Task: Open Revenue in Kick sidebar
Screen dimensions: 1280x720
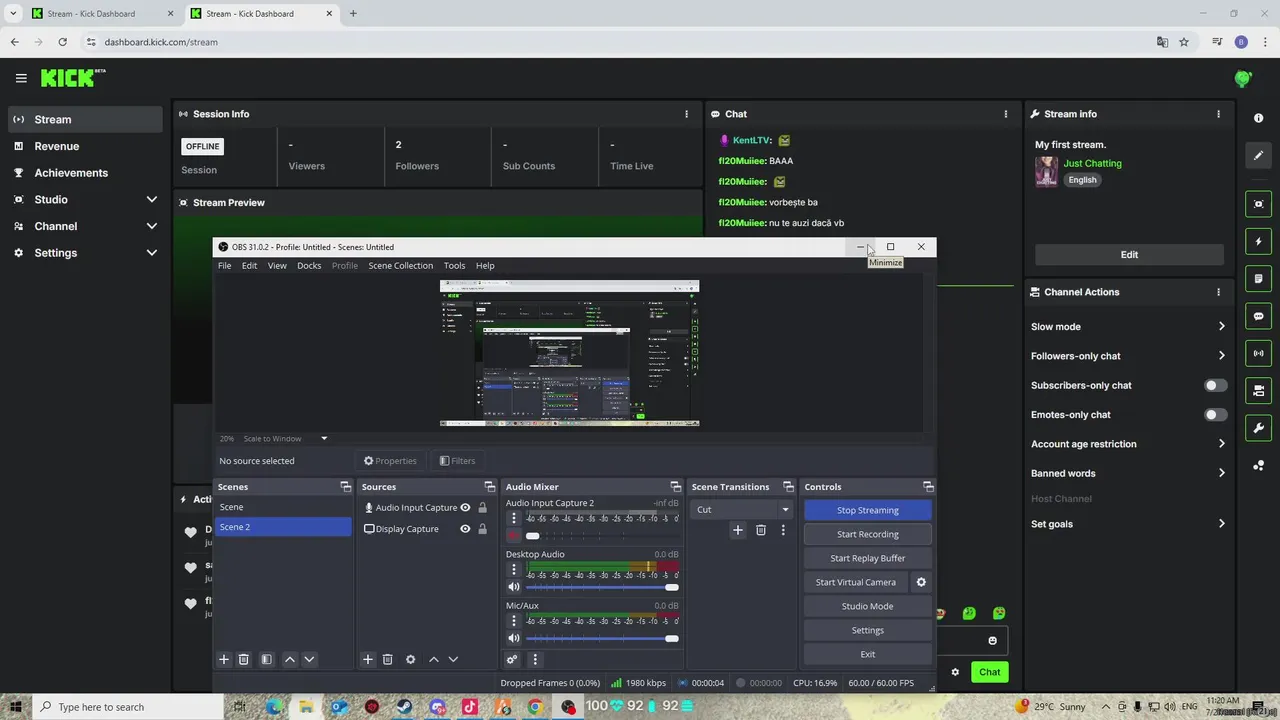Action: tap(86, 146)
